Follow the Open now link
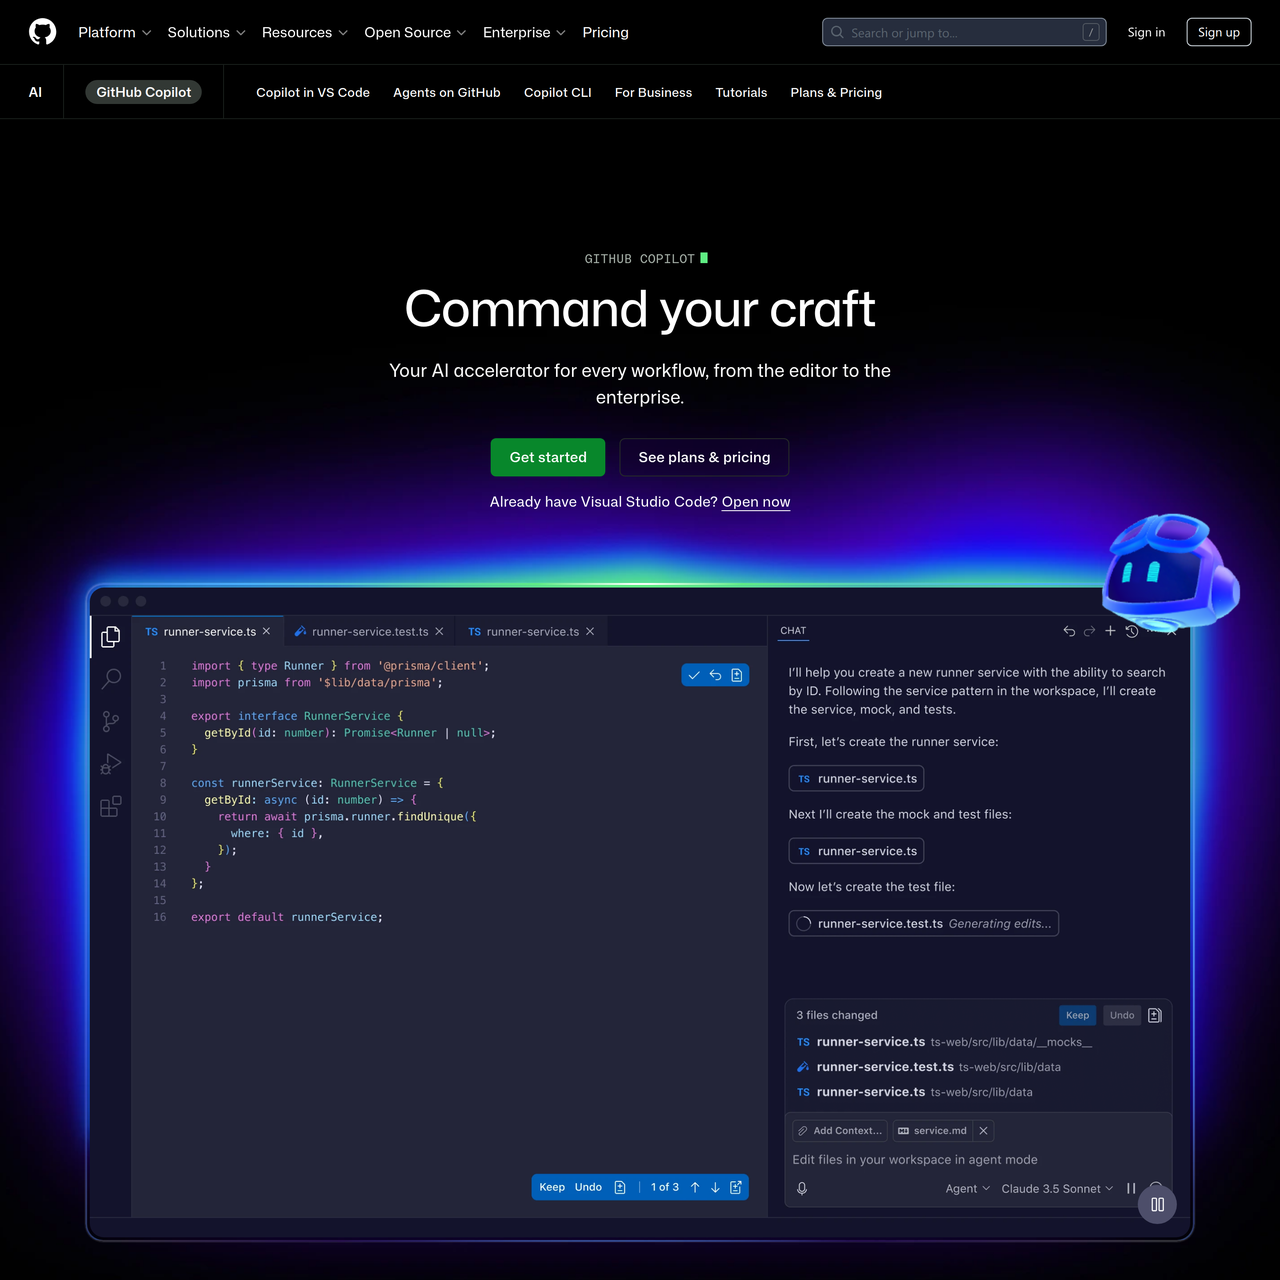The image size is (1280, 1280). click(x=756, y=502)
